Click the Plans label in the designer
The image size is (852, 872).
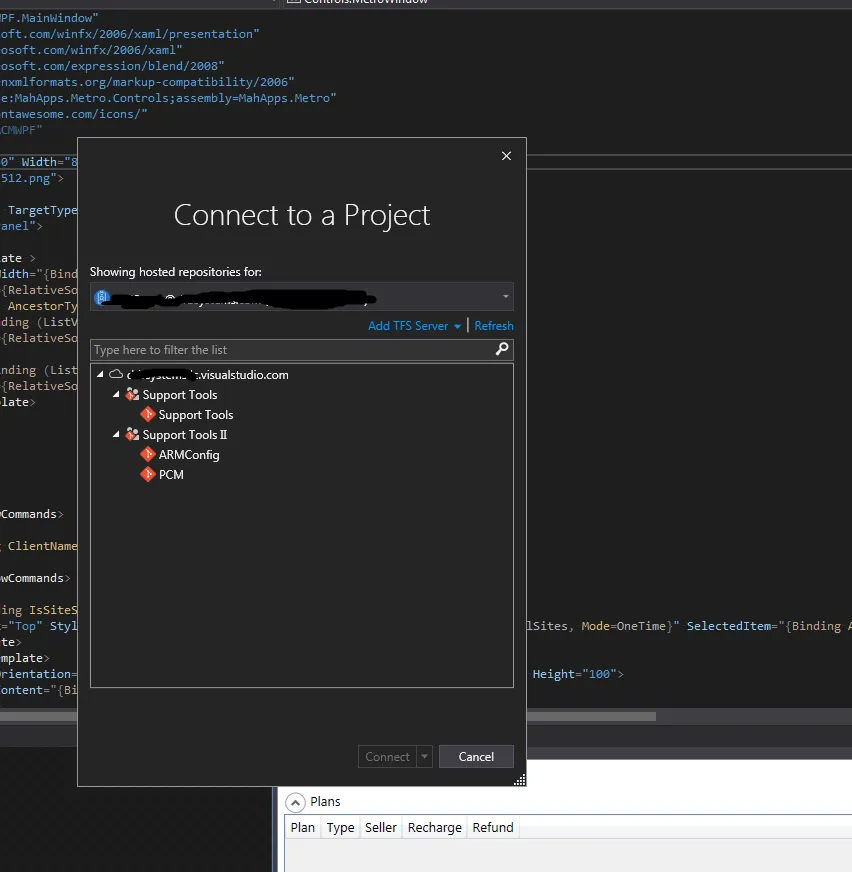[x=325, y=802]
